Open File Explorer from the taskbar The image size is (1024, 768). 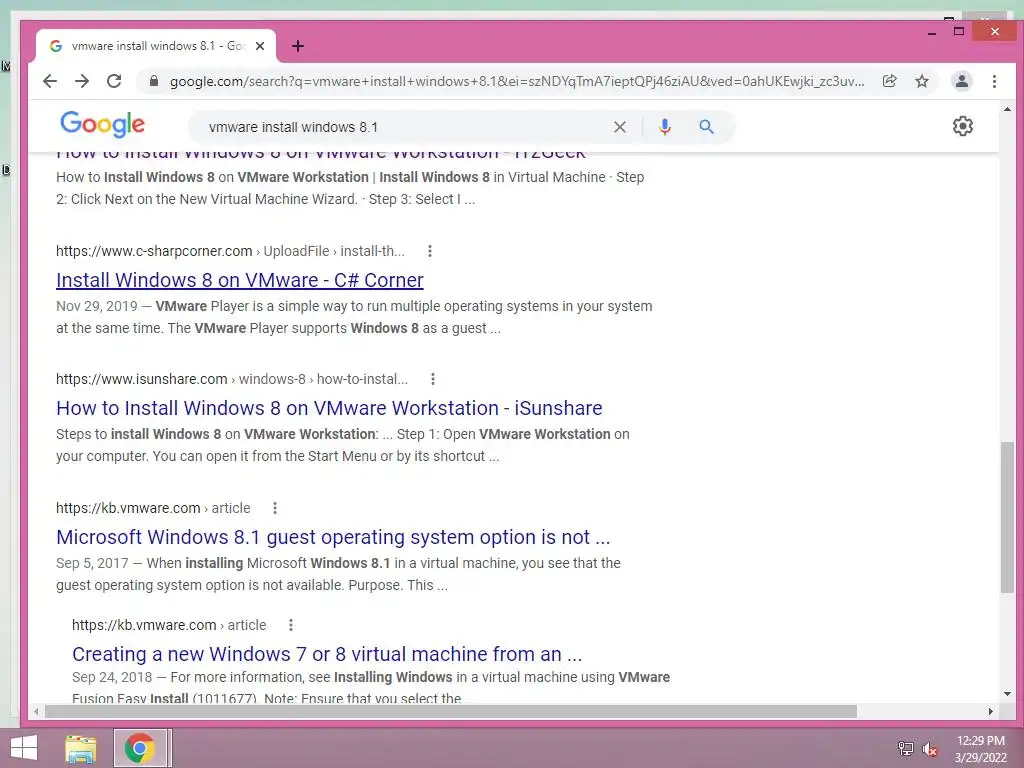click(81, 748)
